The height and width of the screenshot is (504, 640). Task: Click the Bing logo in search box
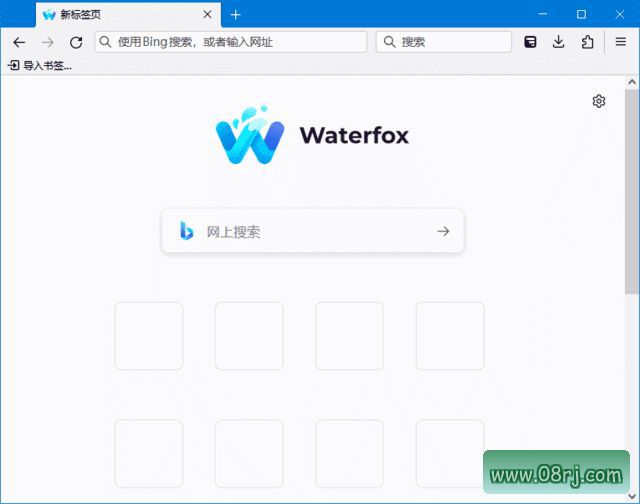pyautogui.click(x=186, y=231)
